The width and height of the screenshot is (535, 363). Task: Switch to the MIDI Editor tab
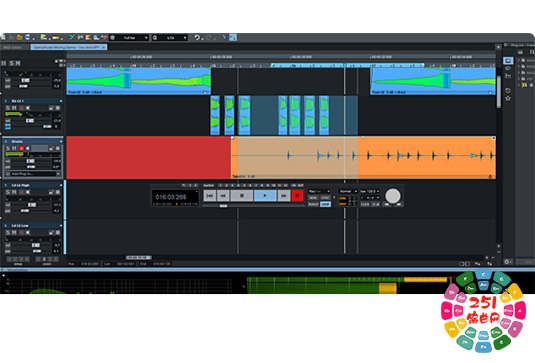[13, 47]
